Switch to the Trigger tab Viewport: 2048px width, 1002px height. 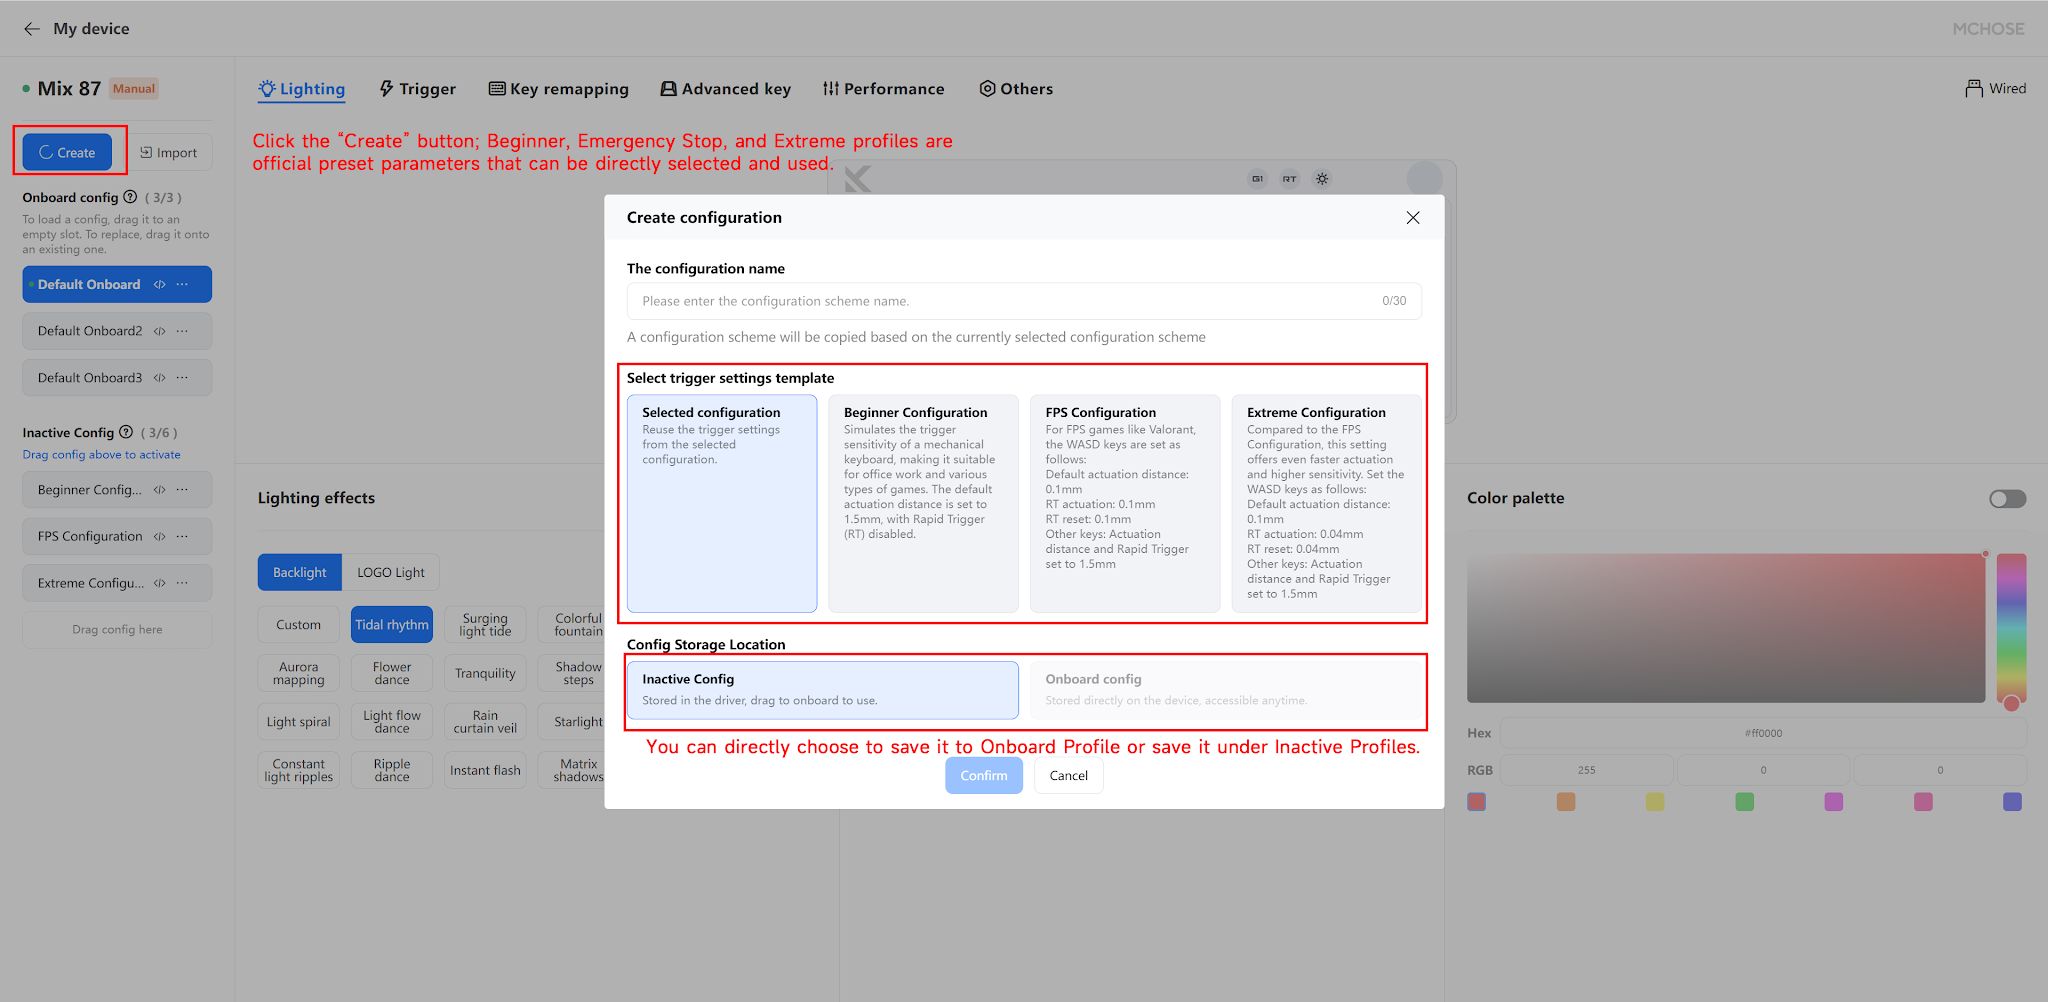(417, 89)
